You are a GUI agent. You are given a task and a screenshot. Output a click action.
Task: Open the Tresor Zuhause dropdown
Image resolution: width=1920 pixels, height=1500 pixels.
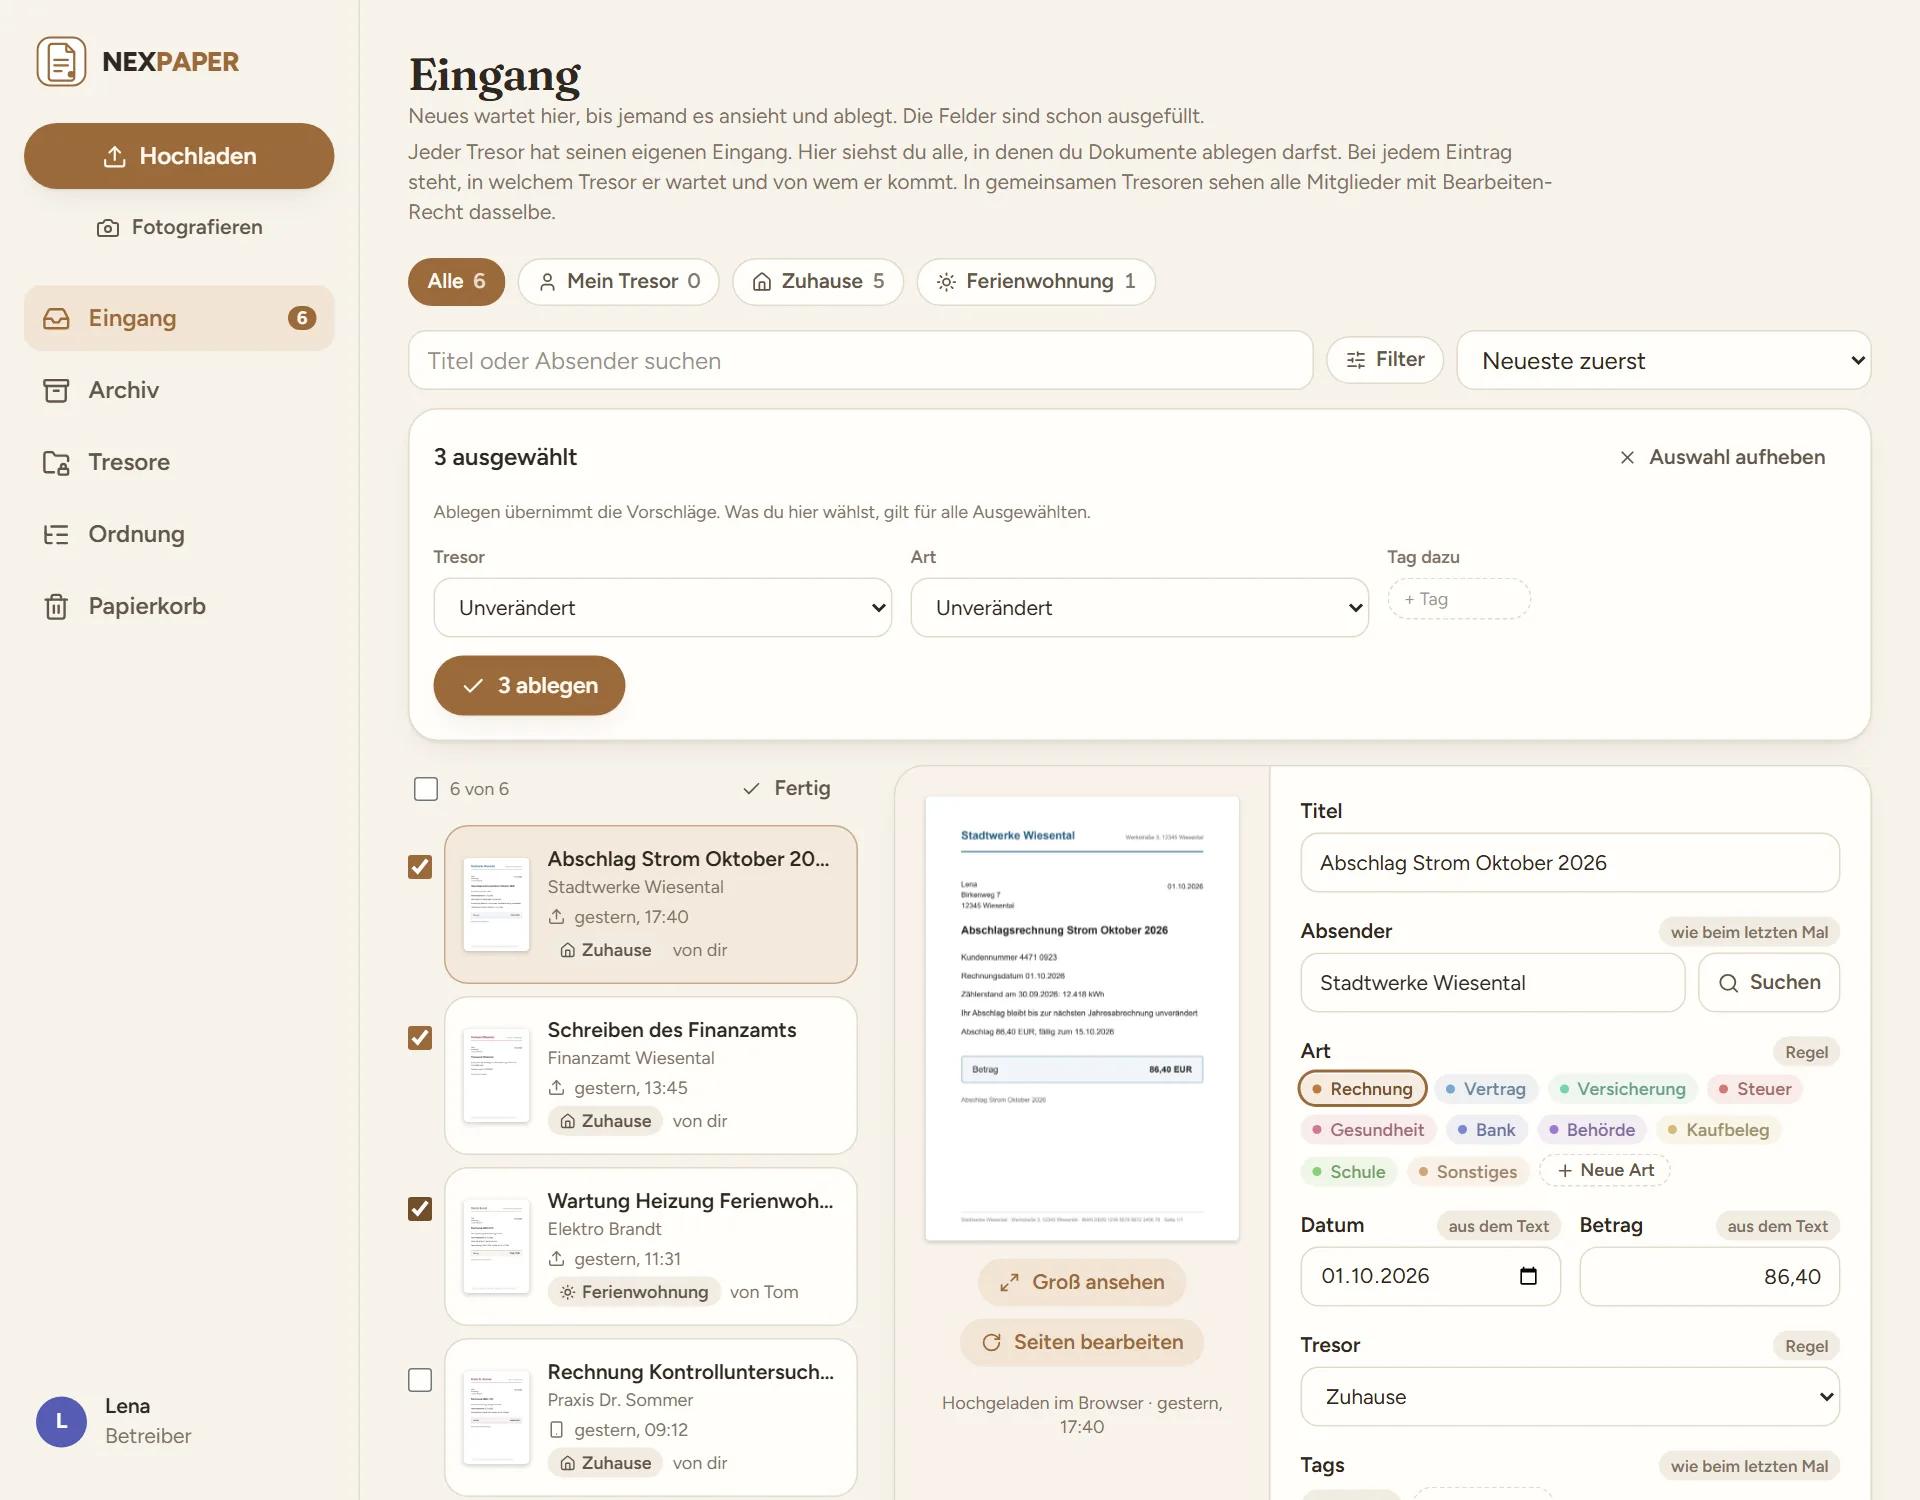(x=1569, y=1397)
